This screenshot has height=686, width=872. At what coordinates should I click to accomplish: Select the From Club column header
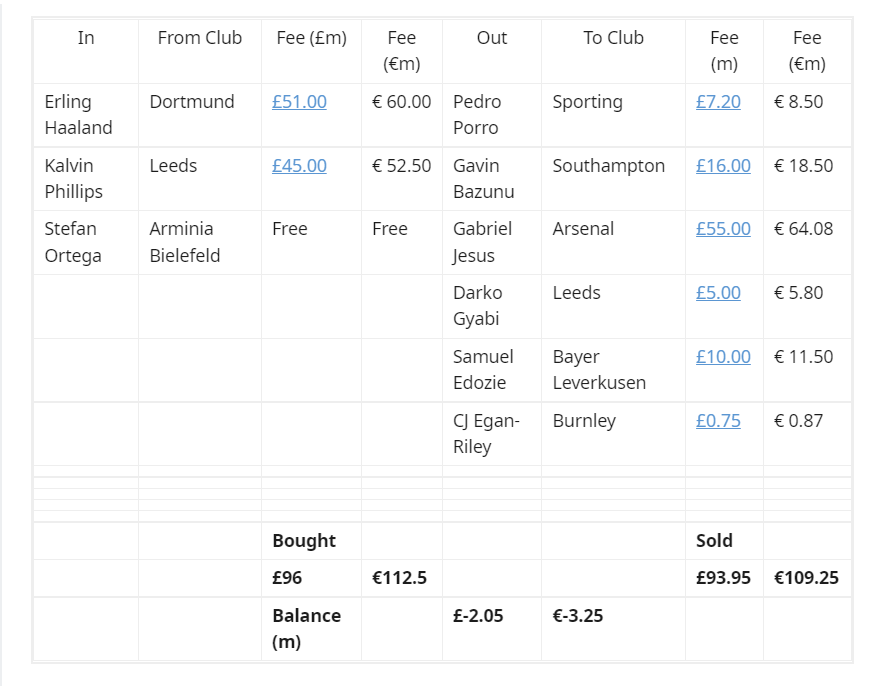pos(200,51)
